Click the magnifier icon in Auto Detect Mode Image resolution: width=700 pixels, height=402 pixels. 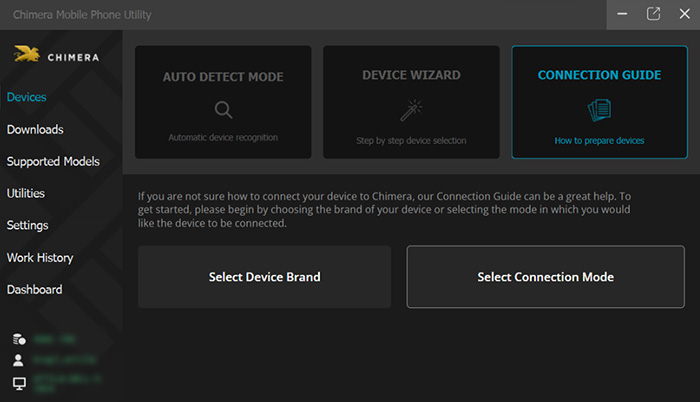[x=223, y=110]
